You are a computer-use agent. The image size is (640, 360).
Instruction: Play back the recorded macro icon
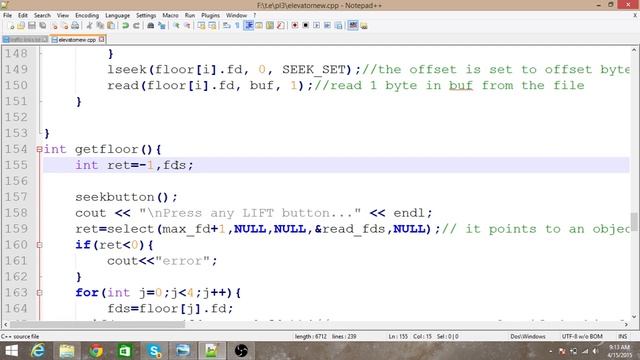[316, 26]
